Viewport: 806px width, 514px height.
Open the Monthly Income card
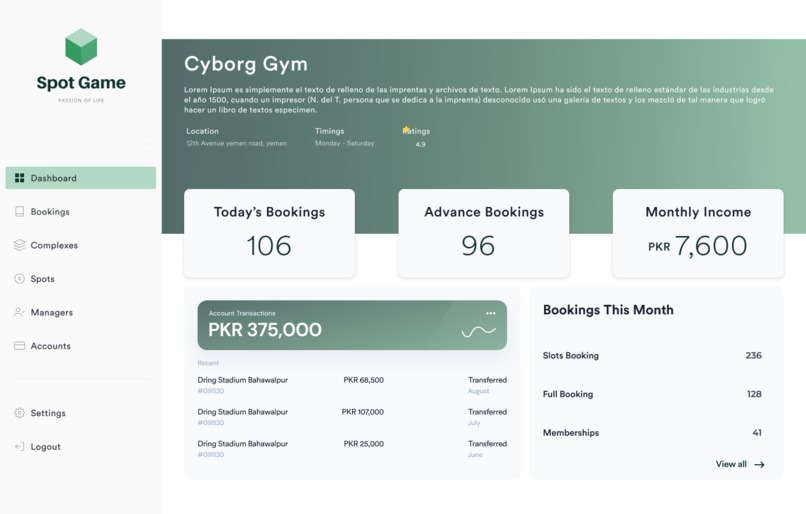coord(698,233)
